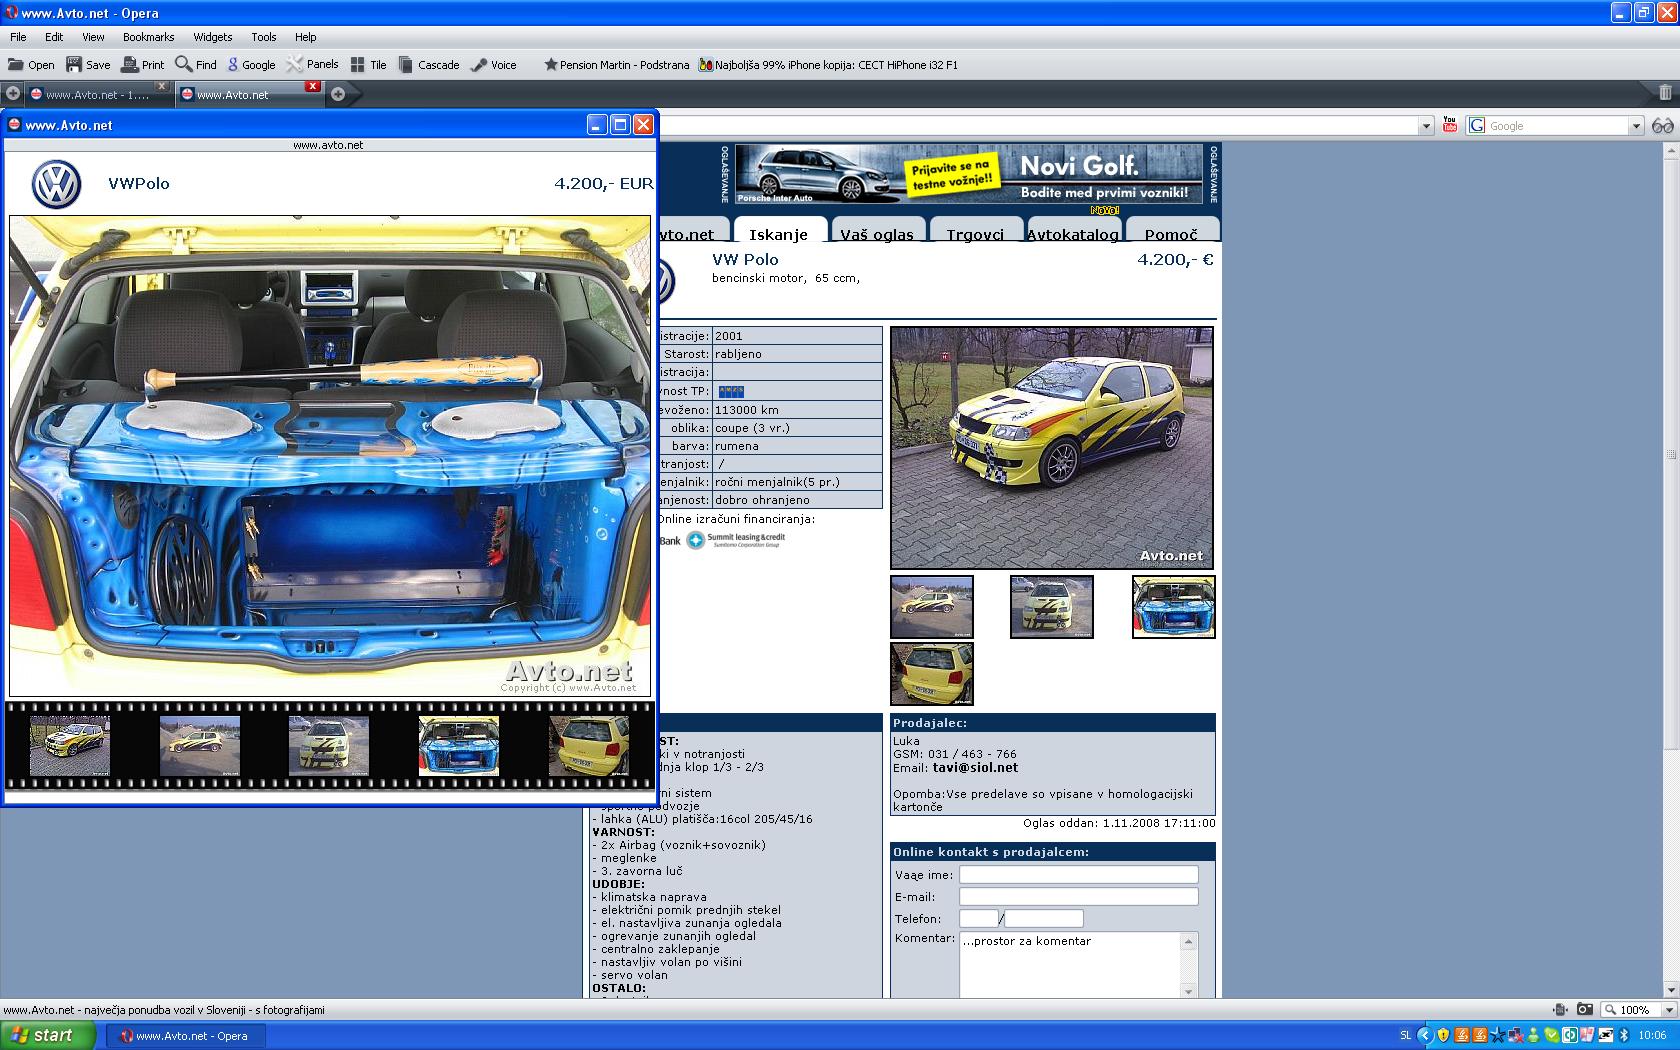Focus the Telefon number field after slash
The image size is (1680, 1050).
pyautogui.click(x=1044, y=918)
